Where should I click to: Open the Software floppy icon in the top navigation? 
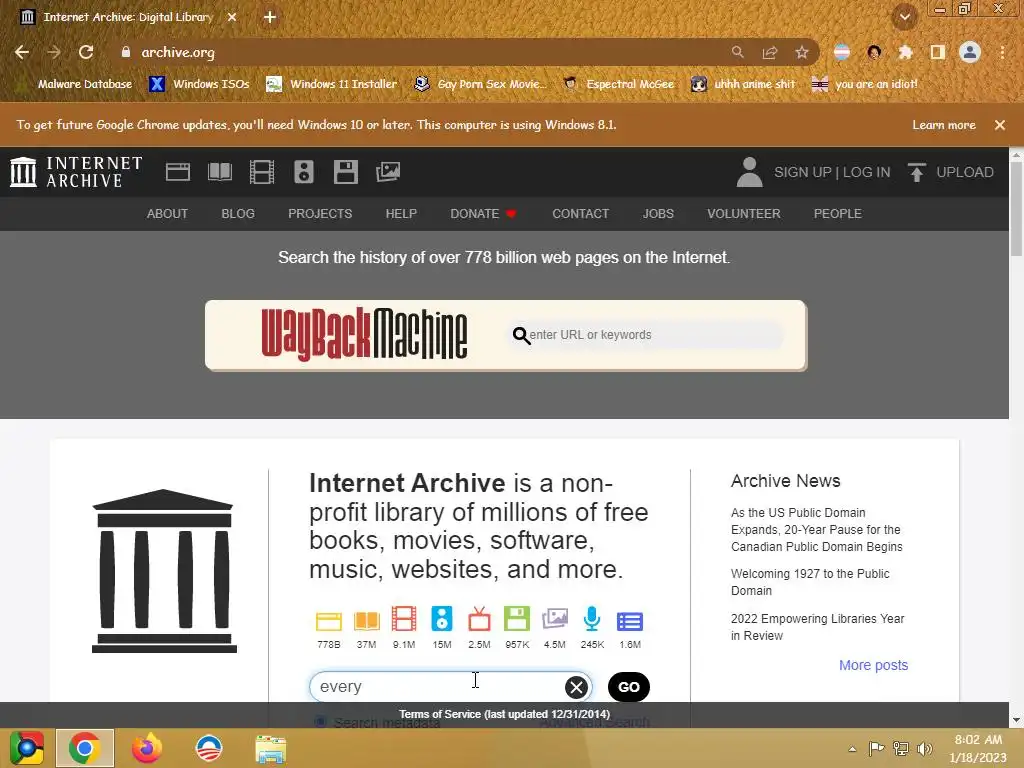[x=345, y=172]
